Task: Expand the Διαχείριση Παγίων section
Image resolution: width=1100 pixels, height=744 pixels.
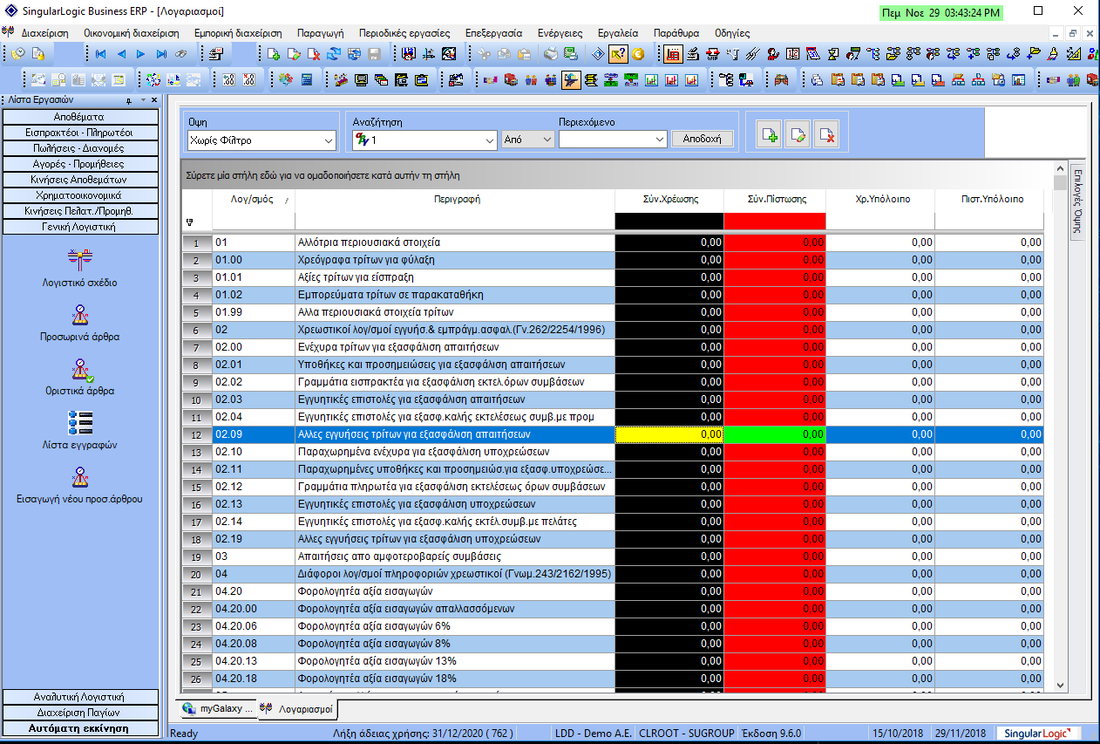Action: pyautogui.click(x=80, y=712)
